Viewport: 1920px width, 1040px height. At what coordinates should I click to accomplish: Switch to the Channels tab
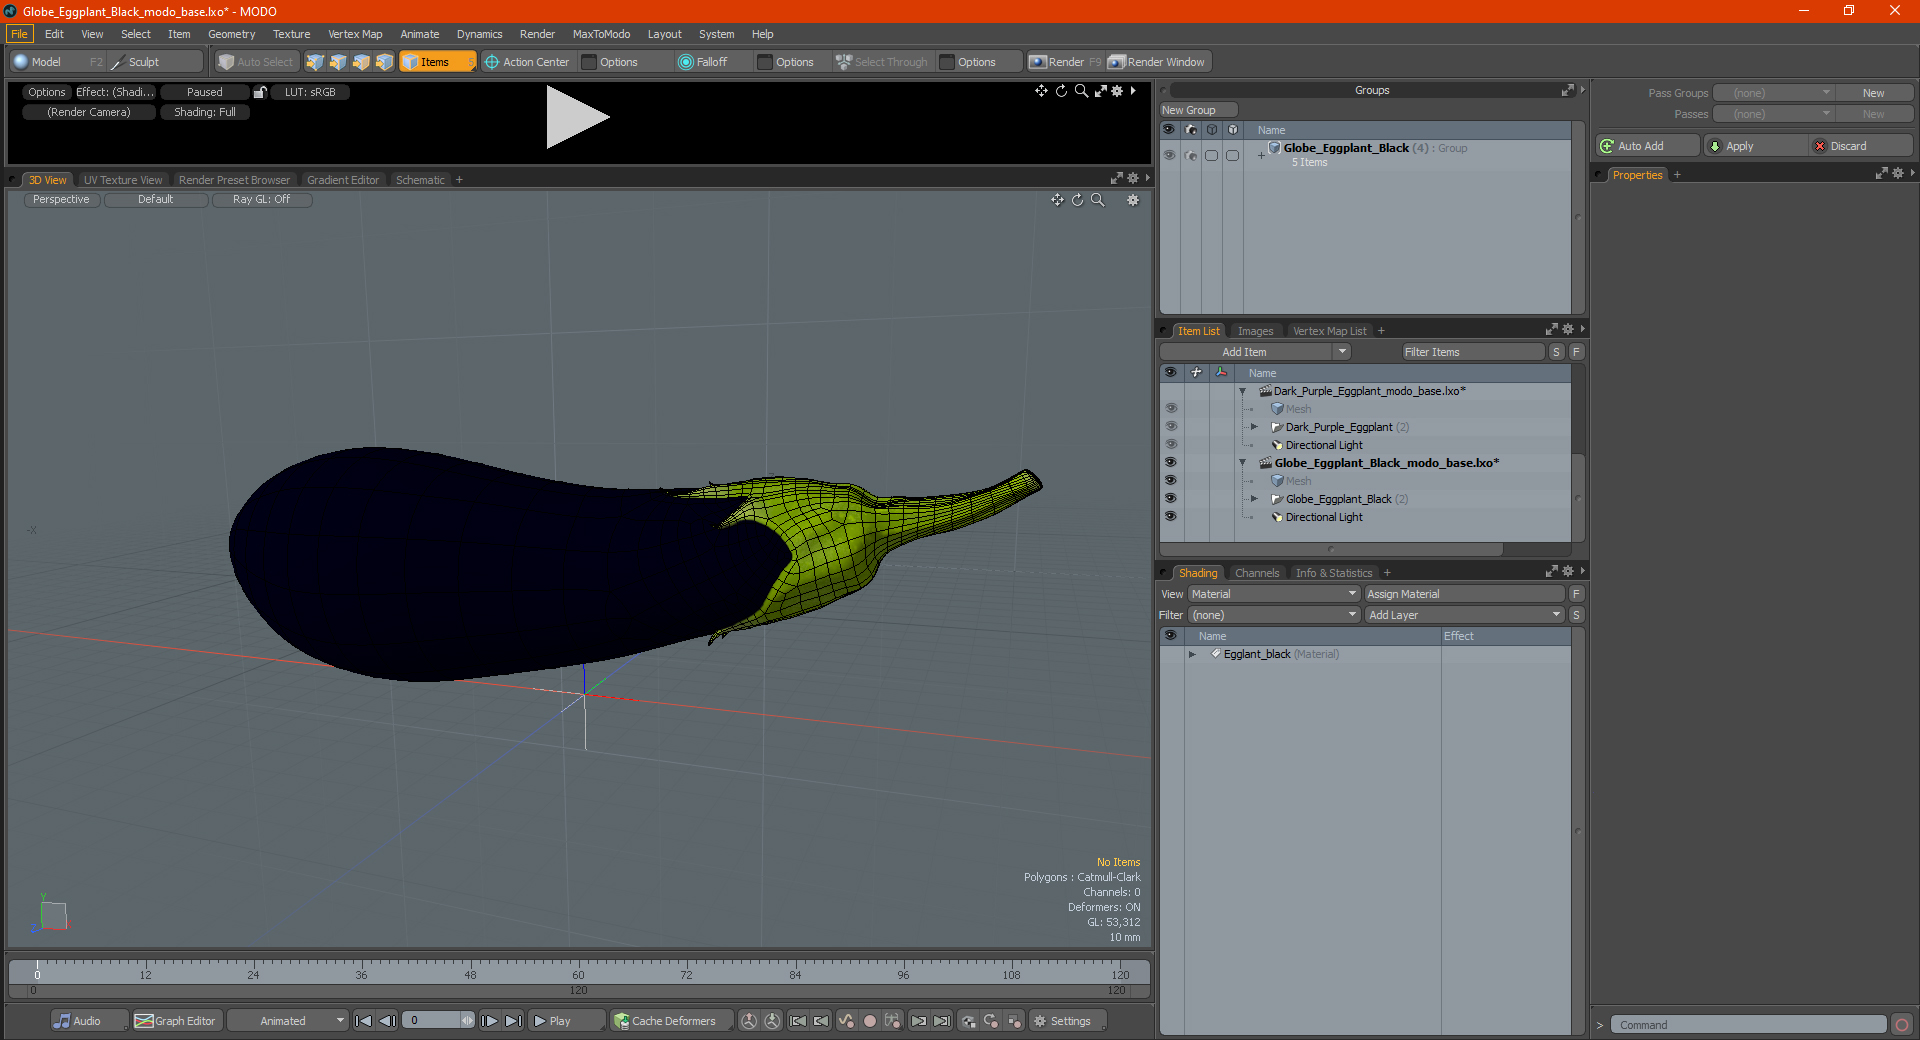point(1257,573)
